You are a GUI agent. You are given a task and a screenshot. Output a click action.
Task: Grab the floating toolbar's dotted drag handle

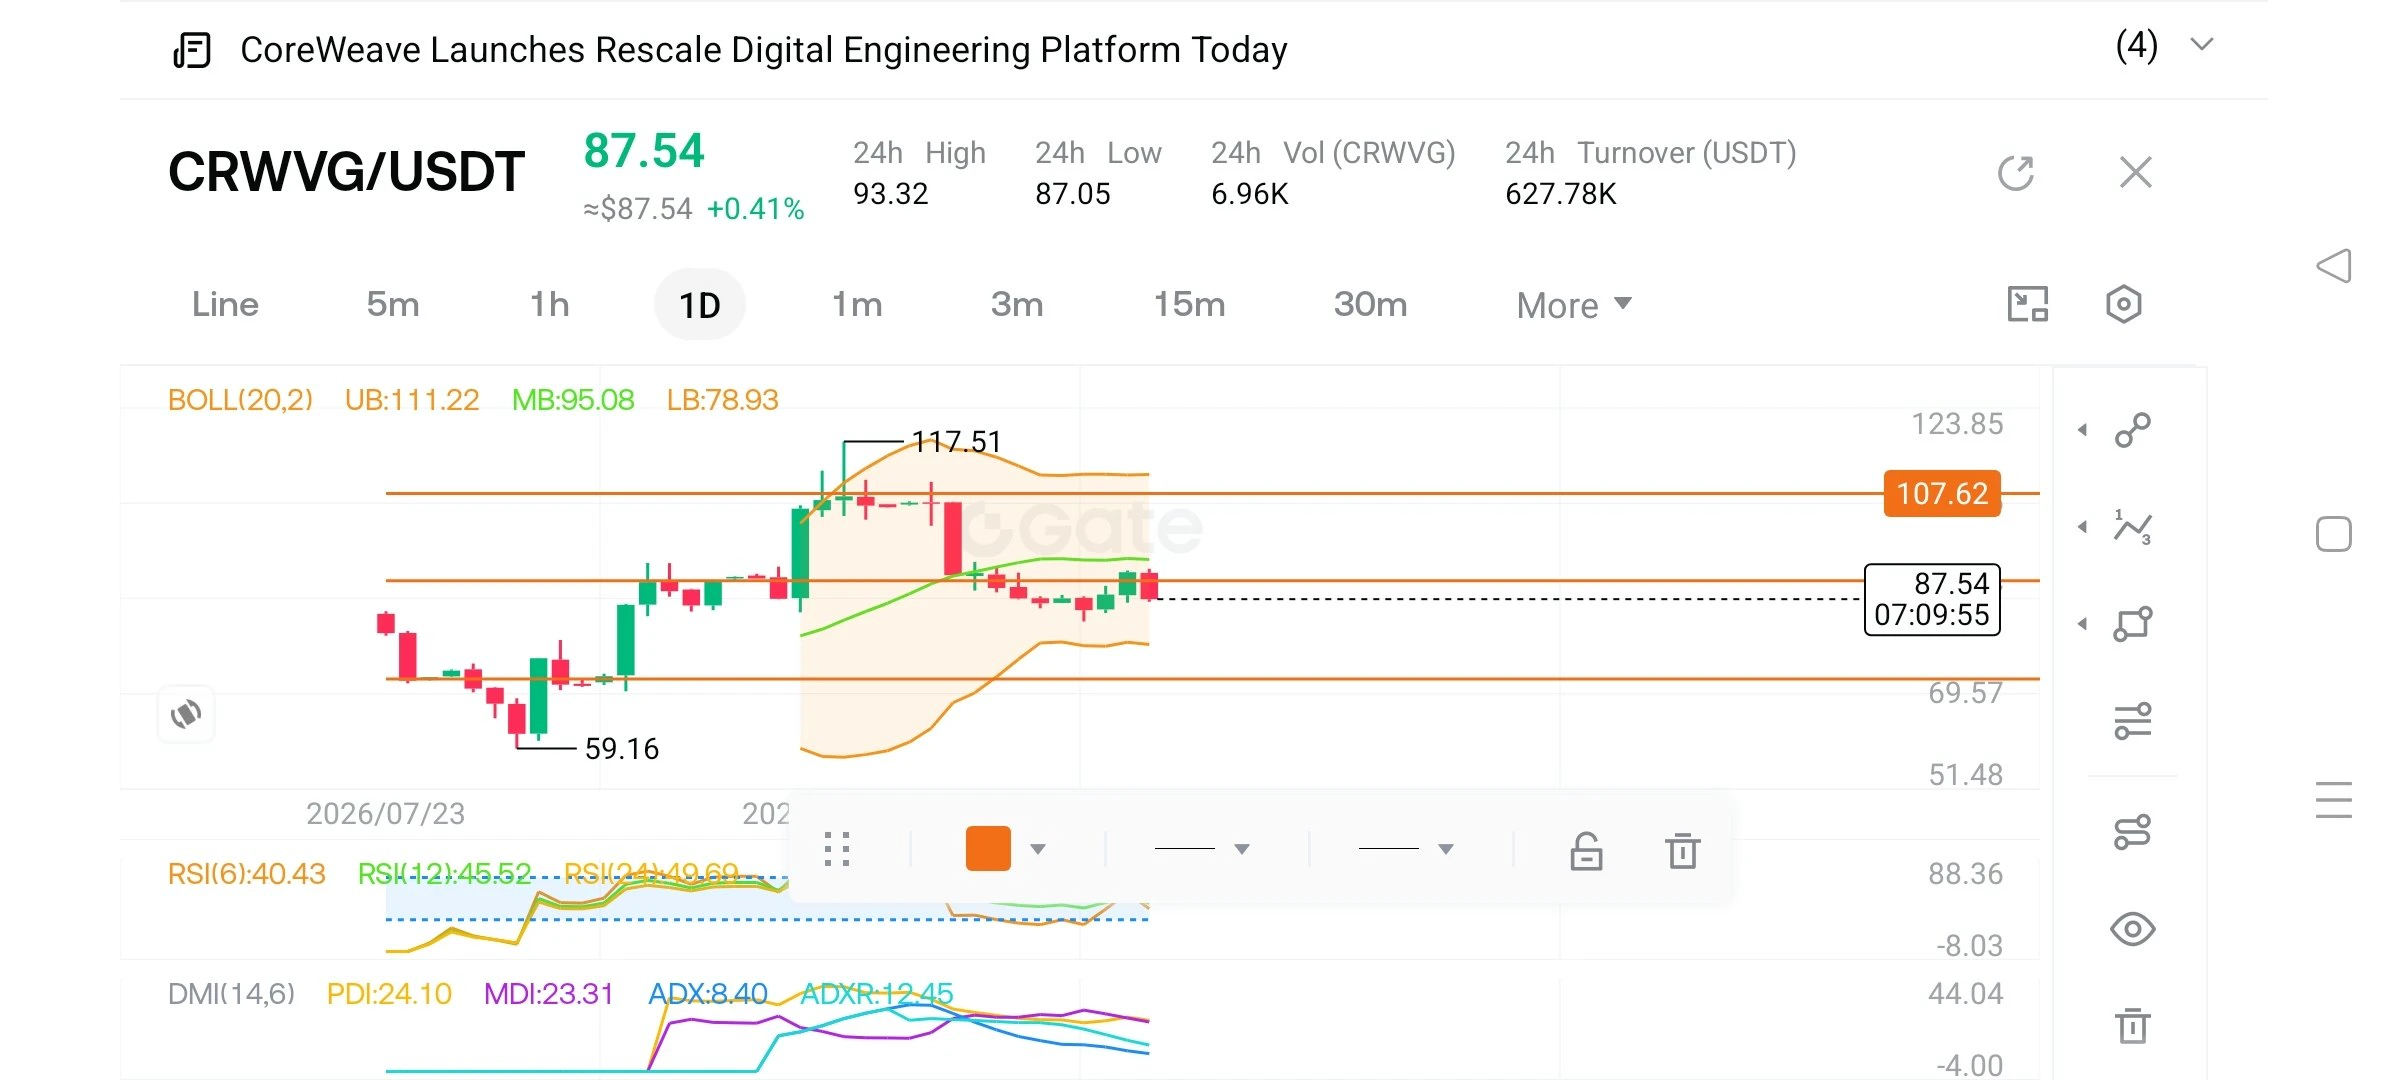click(837, 850)
